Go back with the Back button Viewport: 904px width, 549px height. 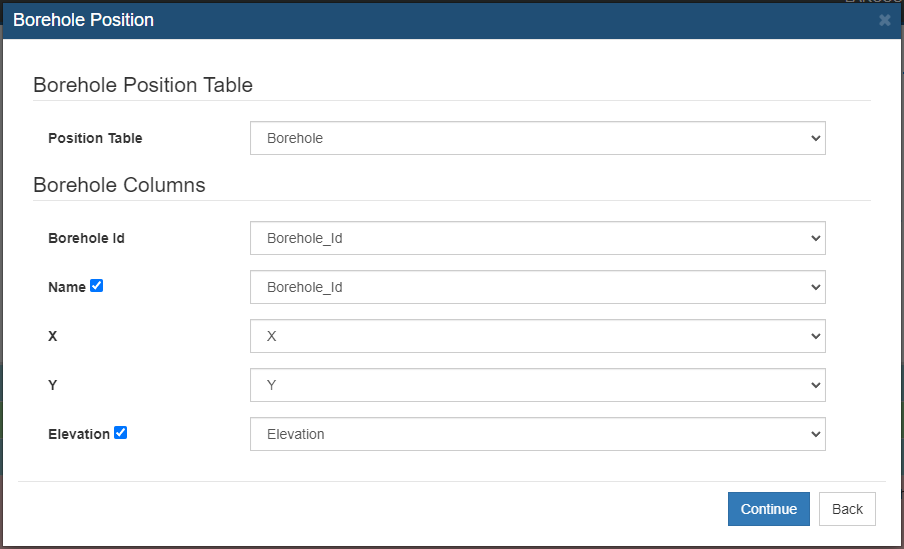point(847,509)
